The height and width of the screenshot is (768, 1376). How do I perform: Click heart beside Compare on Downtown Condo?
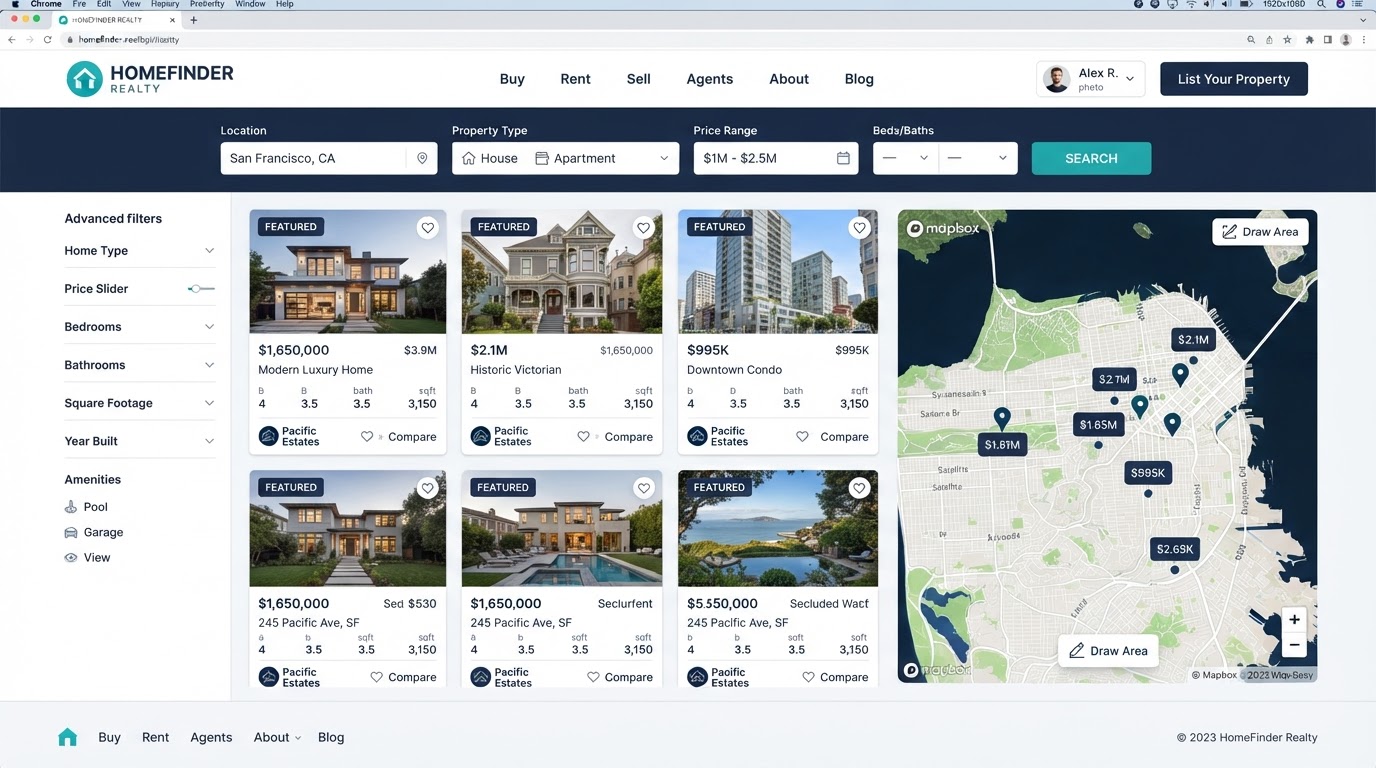click(x=802, y=437)
